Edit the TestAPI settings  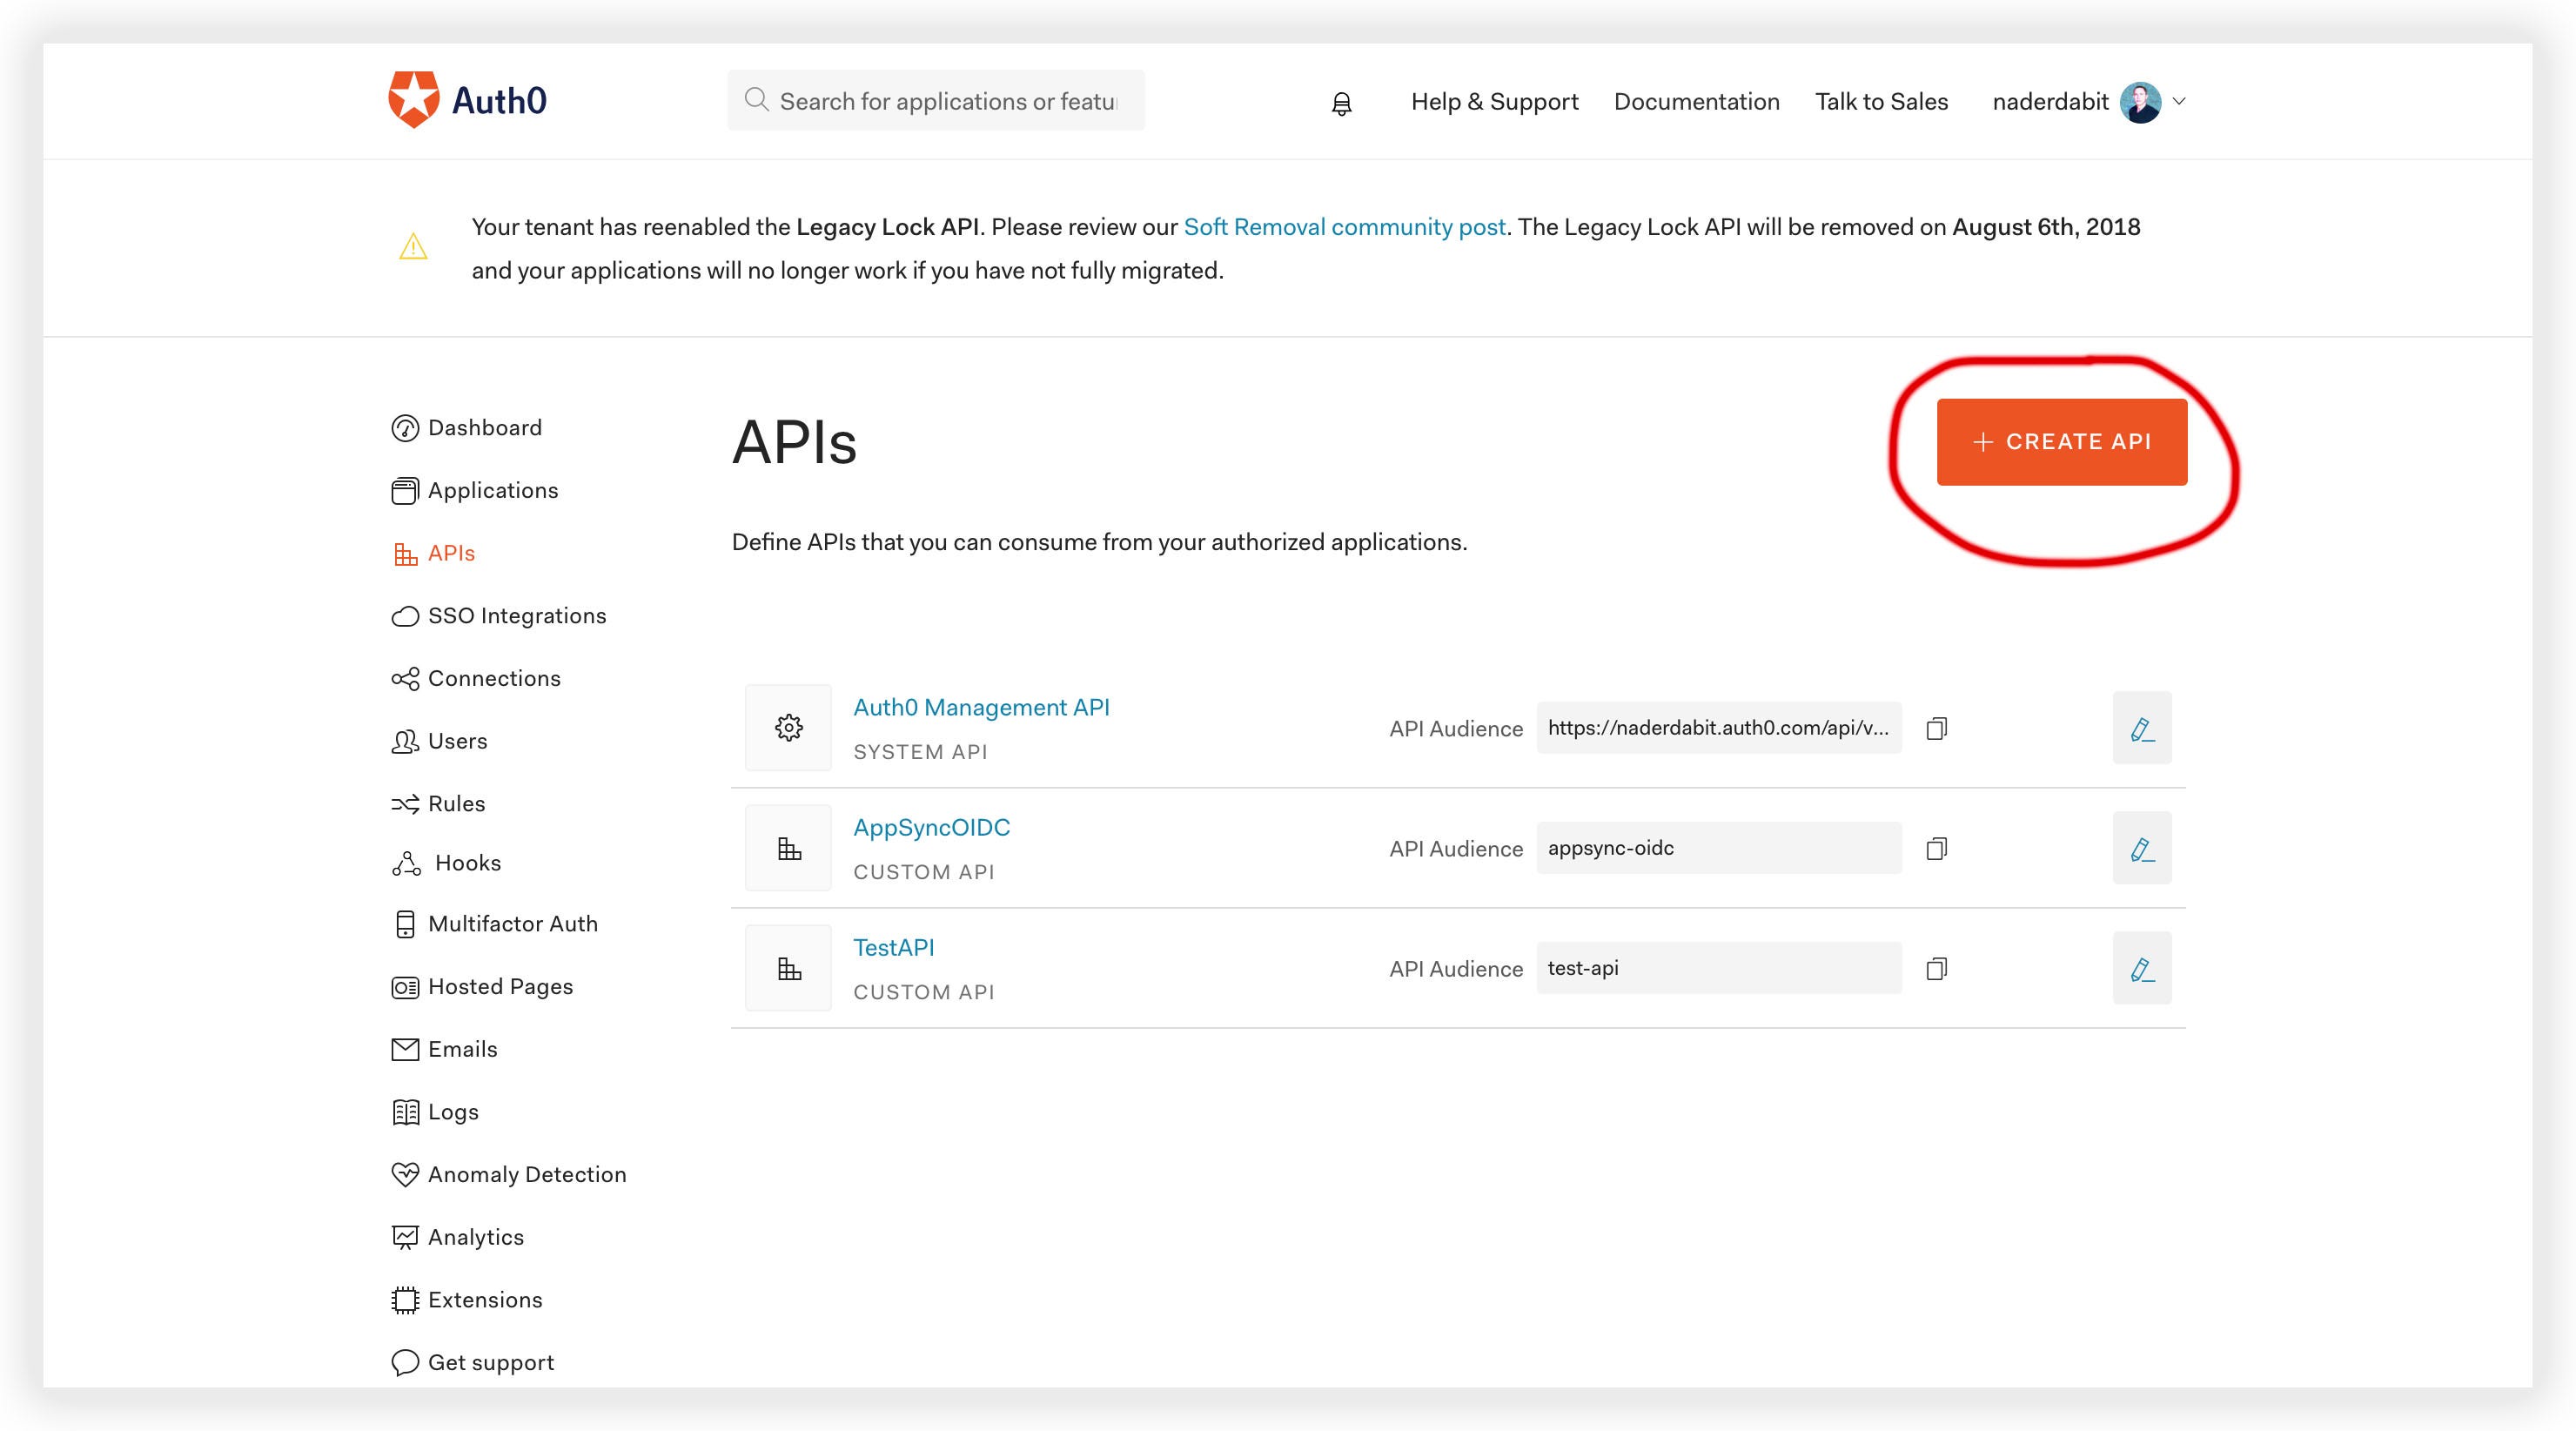click(x=2142, y=968)
